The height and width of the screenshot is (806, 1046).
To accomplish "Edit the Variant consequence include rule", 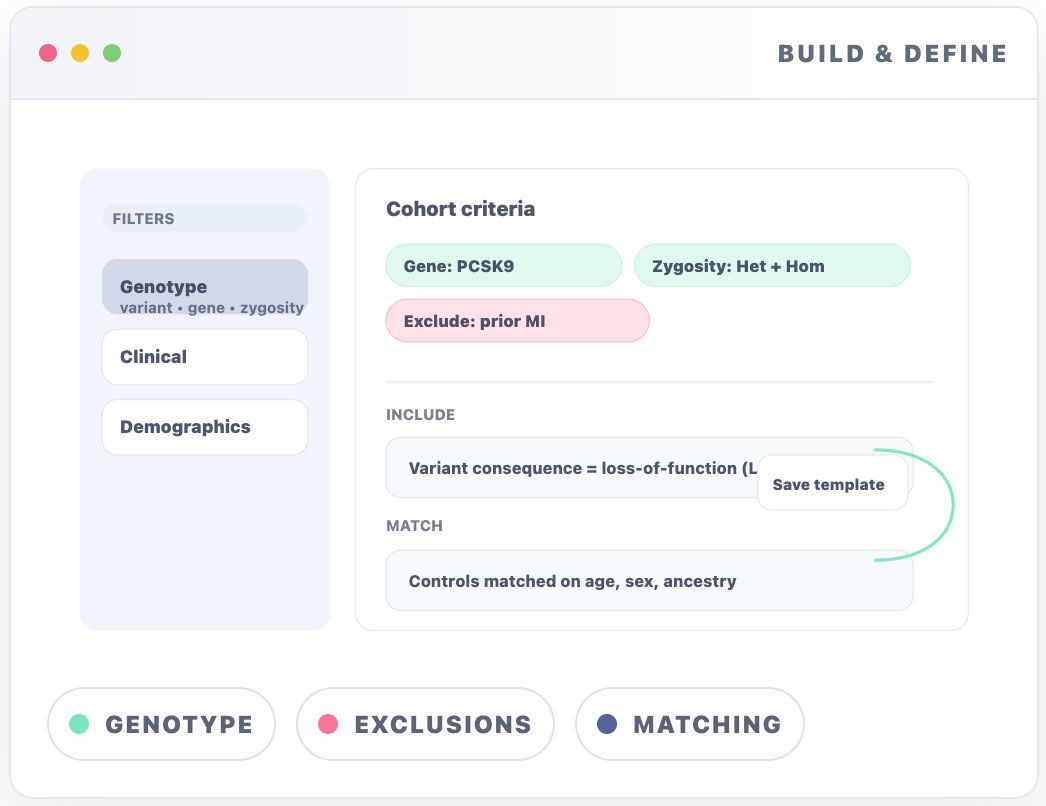I will point(570,468).
